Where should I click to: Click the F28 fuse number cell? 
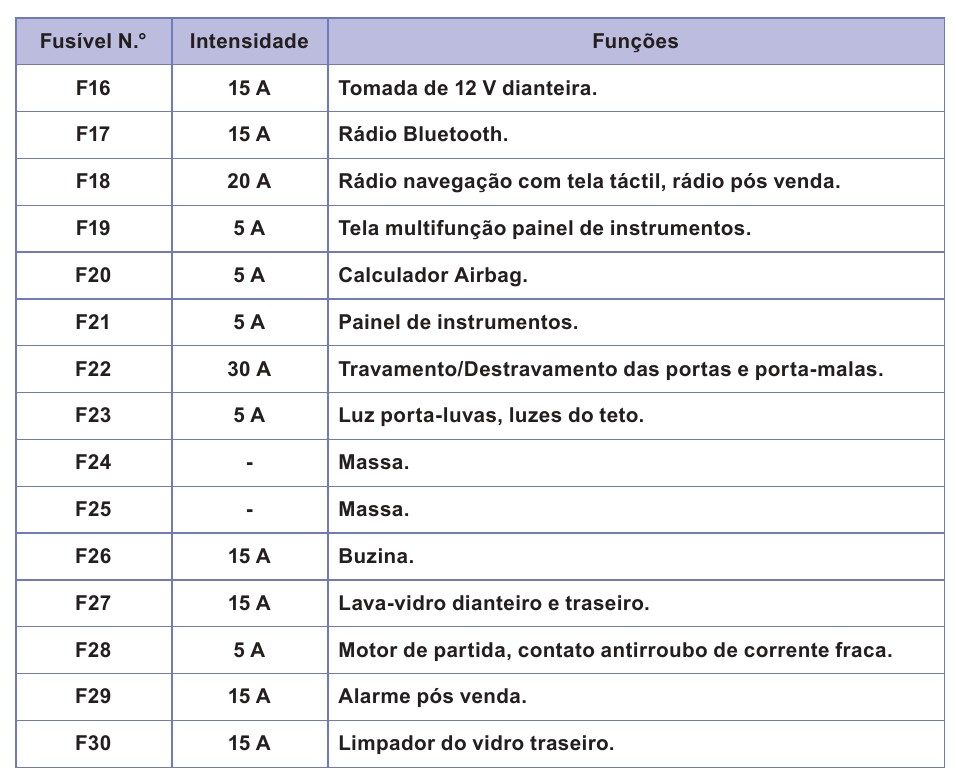click(x=93, y=650)
